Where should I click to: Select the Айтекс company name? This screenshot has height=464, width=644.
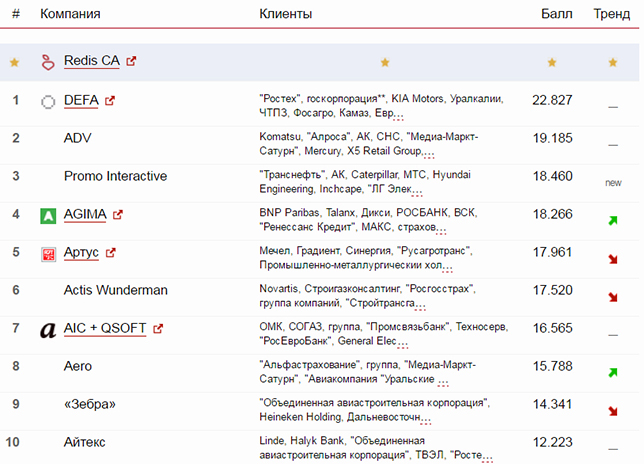[85, 442]
